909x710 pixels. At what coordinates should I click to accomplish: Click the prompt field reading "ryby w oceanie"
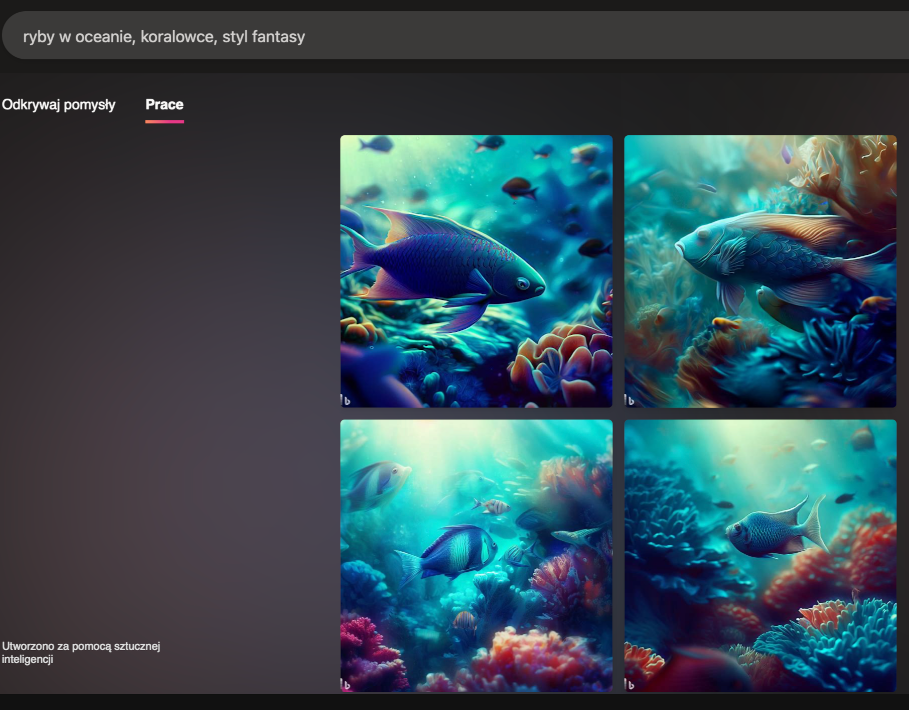(x=456, y=36)
